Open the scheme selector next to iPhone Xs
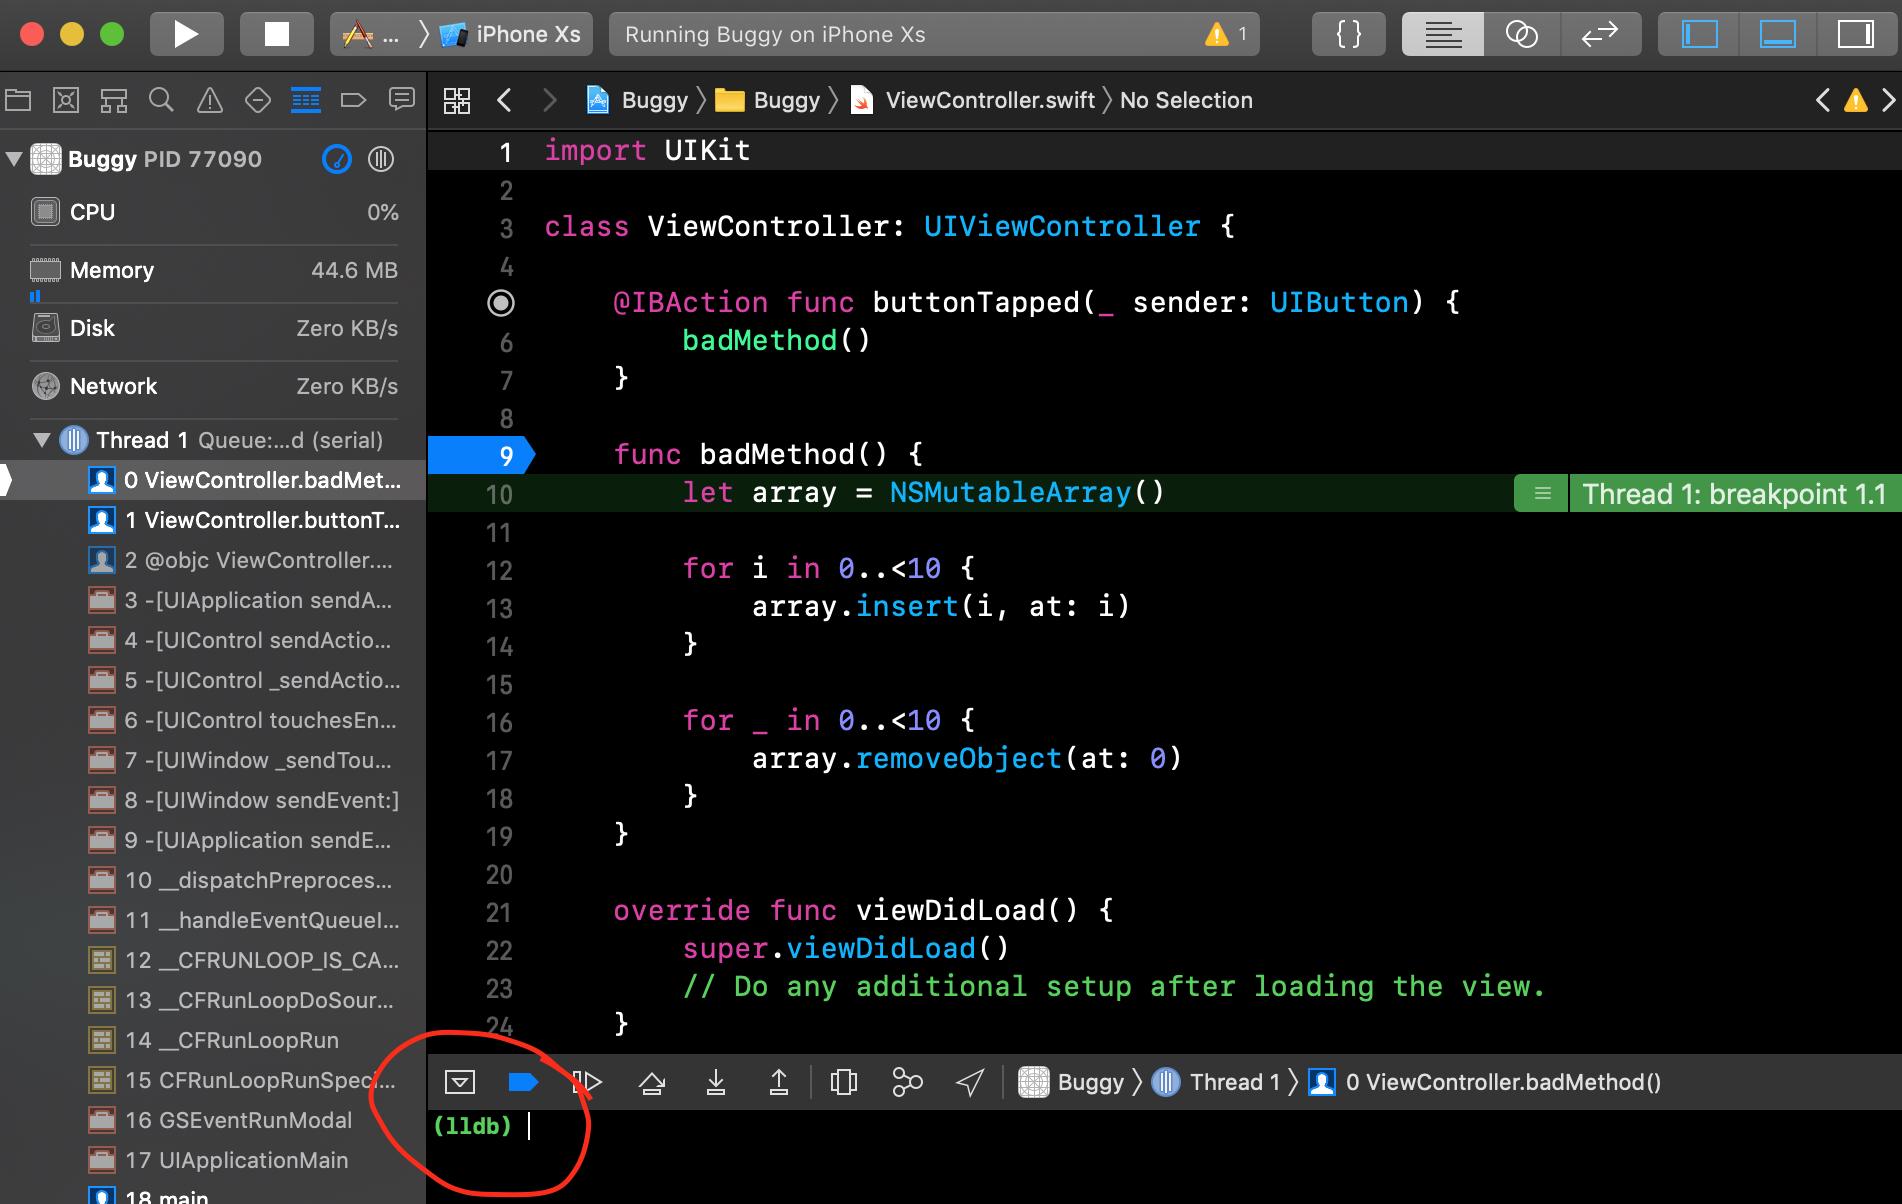Image resolution: width=1902 pixels, height=1204 pixels. tap(369, 34)
